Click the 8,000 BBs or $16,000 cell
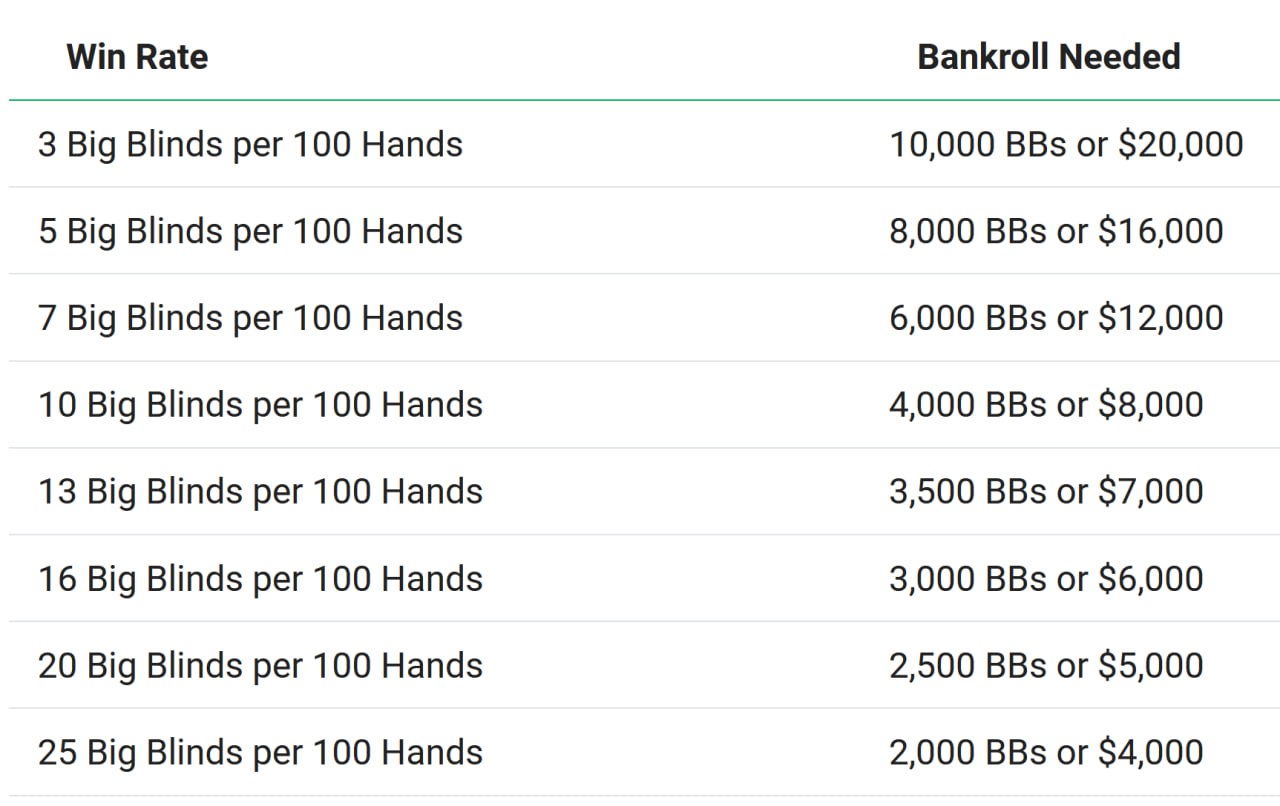1280x806 pixels. pyautogui.click(x=1056, y=231)
